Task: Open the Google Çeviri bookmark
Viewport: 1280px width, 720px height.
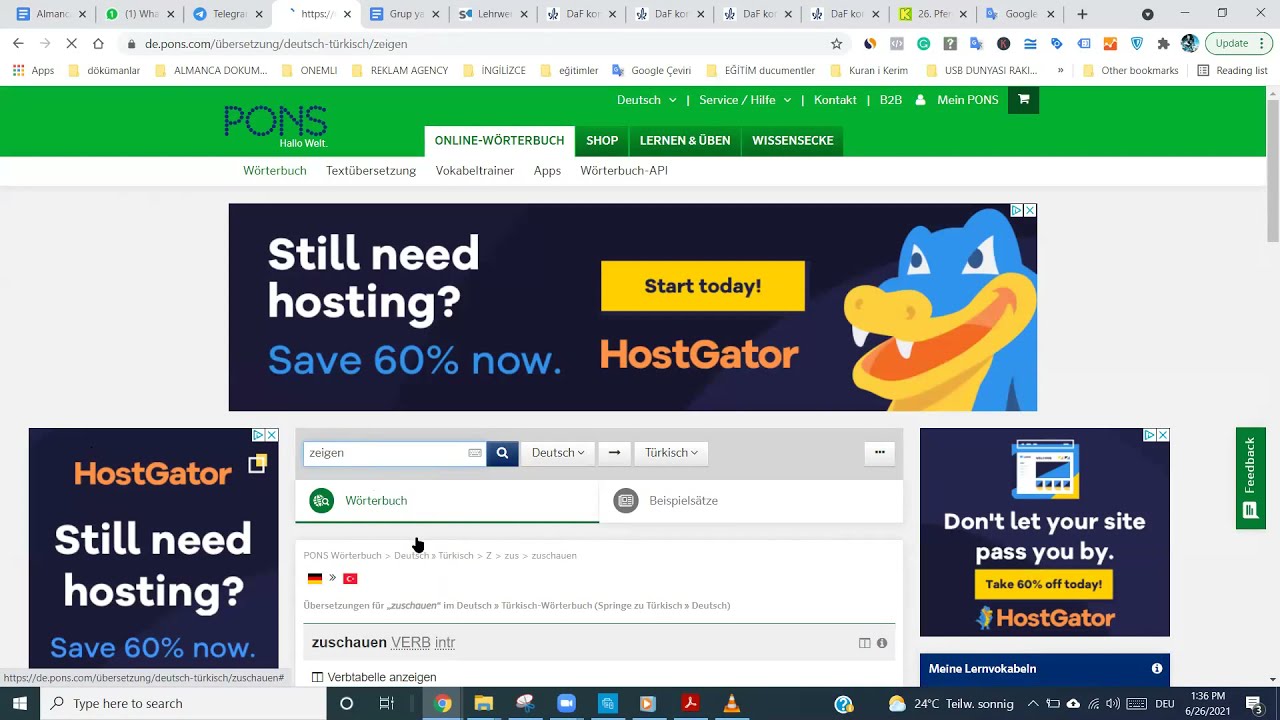Action: 652,71
